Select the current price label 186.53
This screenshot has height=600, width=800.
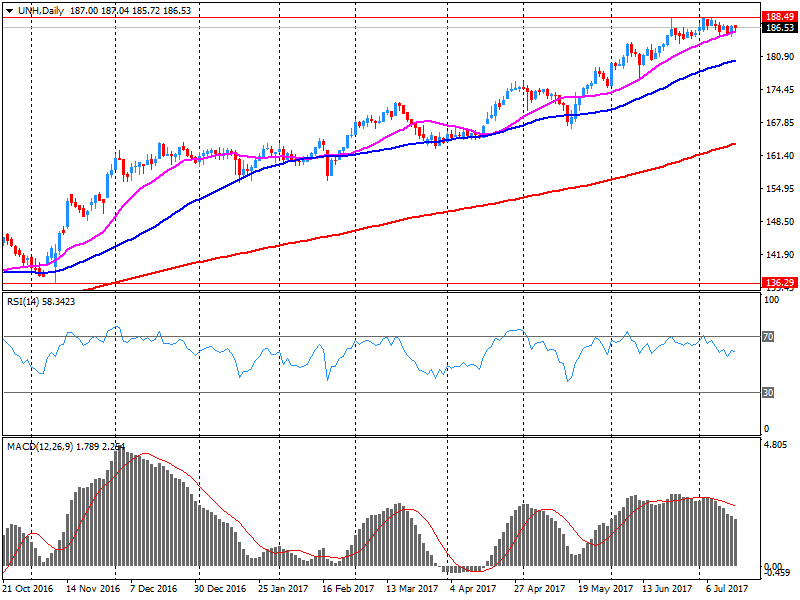click(x=780, y=28)
